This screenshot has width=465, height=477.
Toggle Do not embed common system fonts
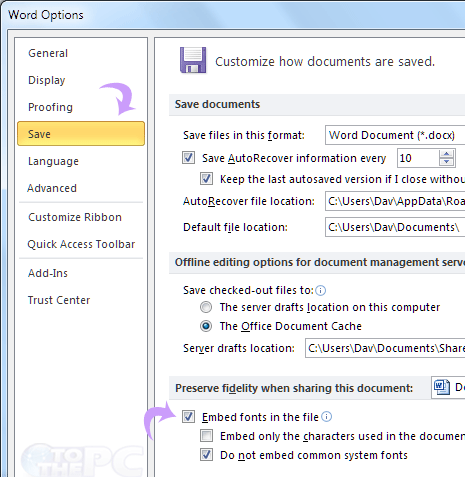[206, 455]
